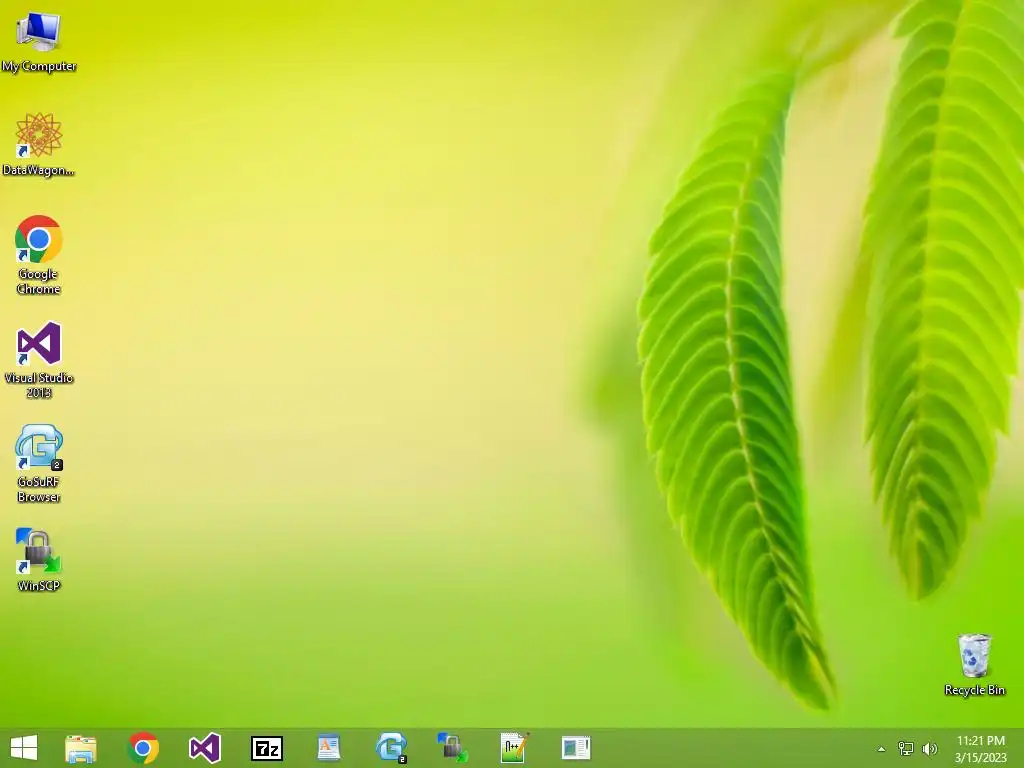The height and width of the screenshot is (768, 1024).
Task: Show hidden system tray icons
Action: pos(881,749)
